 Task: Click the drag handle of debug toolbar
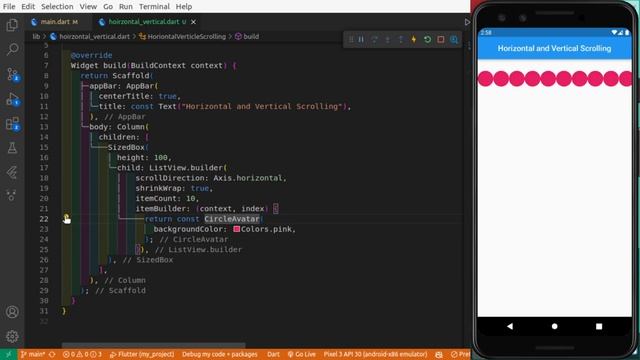coord(351,40)
